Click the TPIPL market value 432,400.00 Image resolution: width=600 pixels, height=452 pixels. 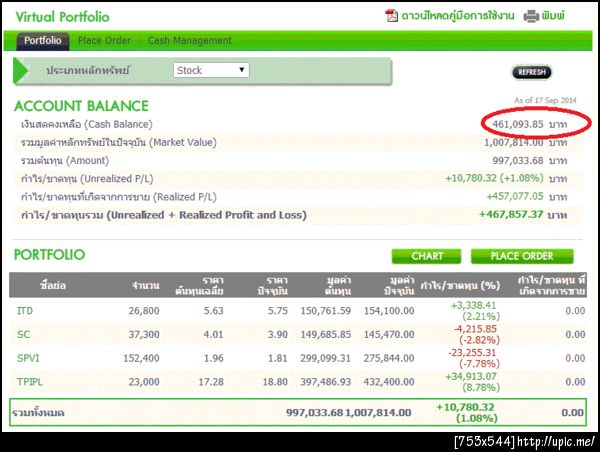(x=389, y=382)
